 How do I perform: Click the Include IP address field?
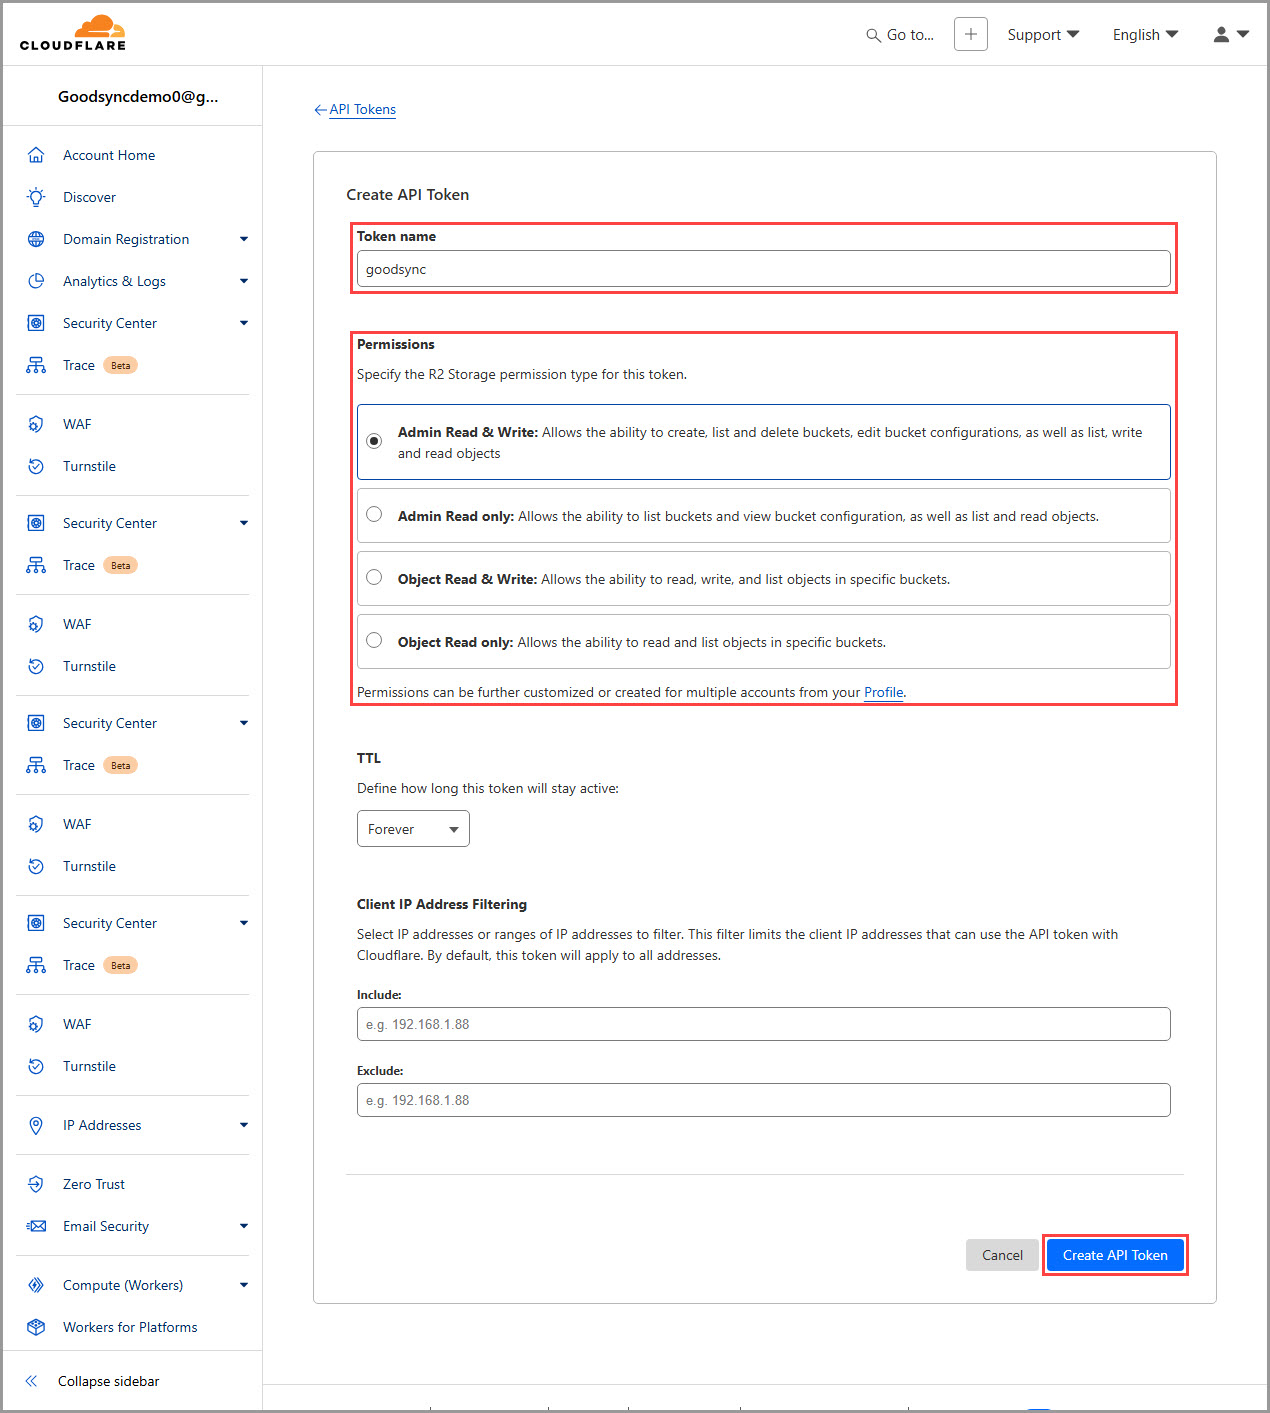click(x=764, y=1024)
